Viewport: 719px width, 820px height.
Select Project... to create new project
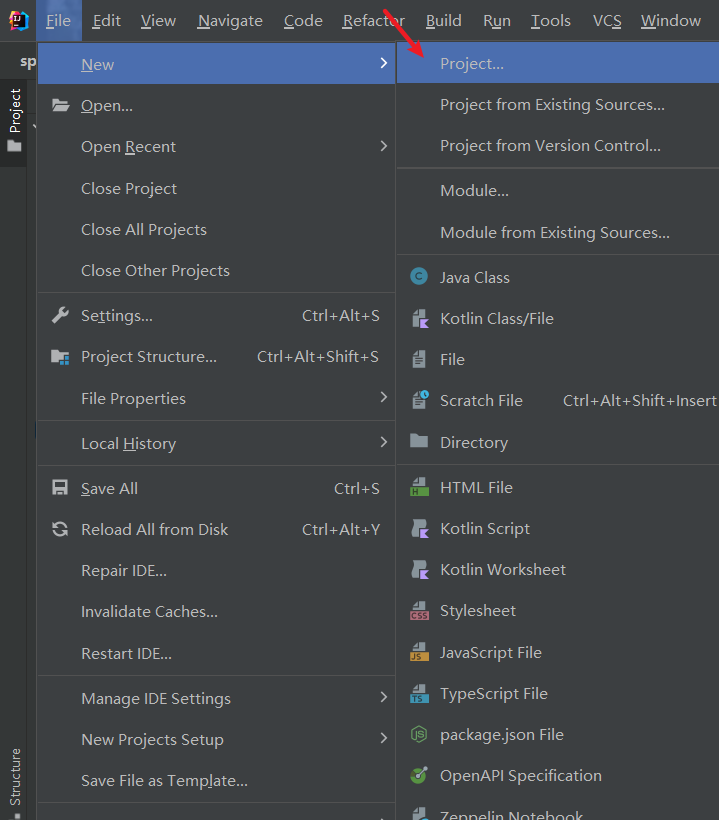(x=472, y=64)
